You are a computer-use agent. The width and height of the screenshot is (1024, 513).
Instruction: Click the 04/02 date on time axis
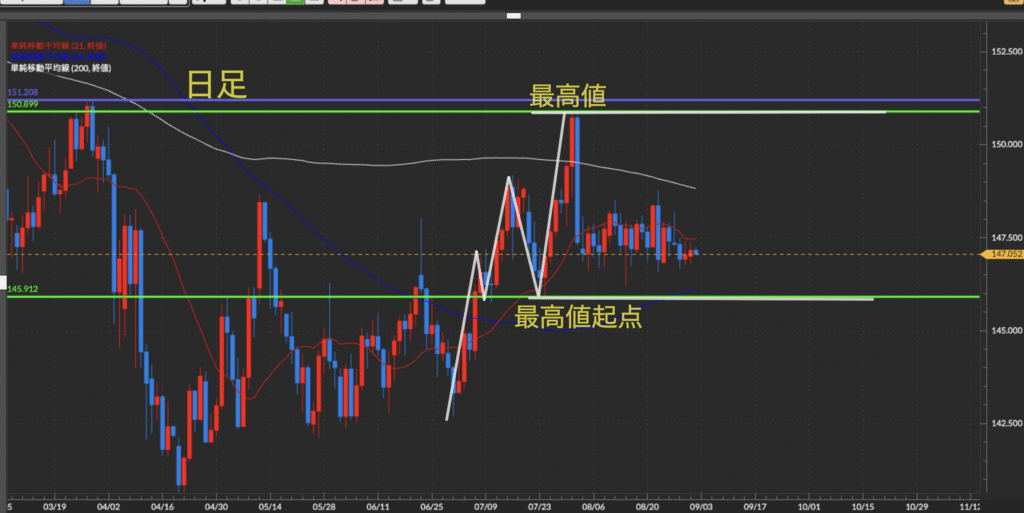tap(108, 506)
